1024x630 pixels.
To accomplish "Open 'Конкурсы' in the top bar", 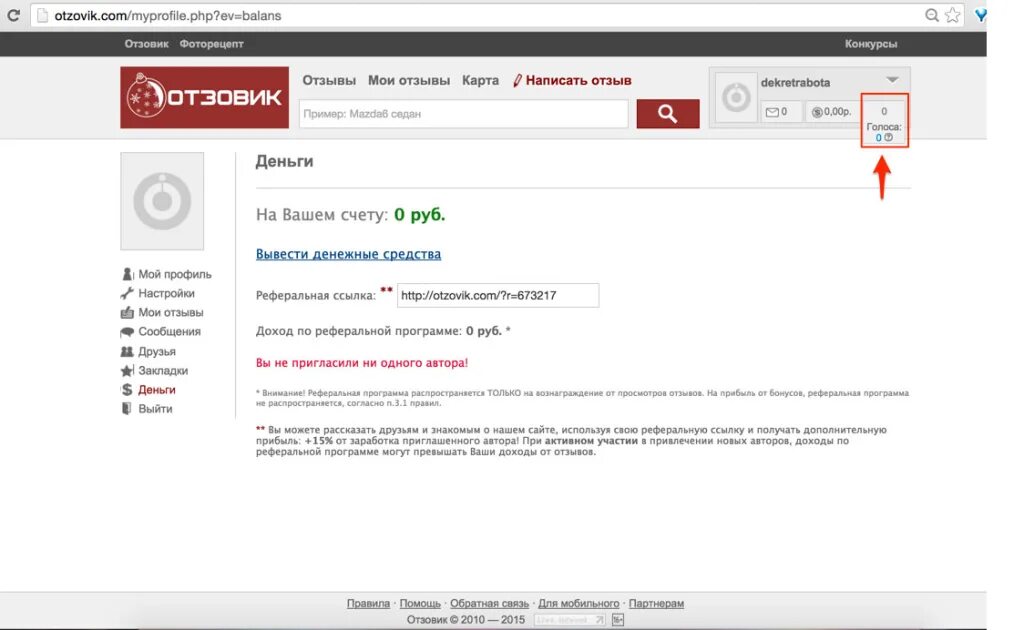I will click(870, 44).
